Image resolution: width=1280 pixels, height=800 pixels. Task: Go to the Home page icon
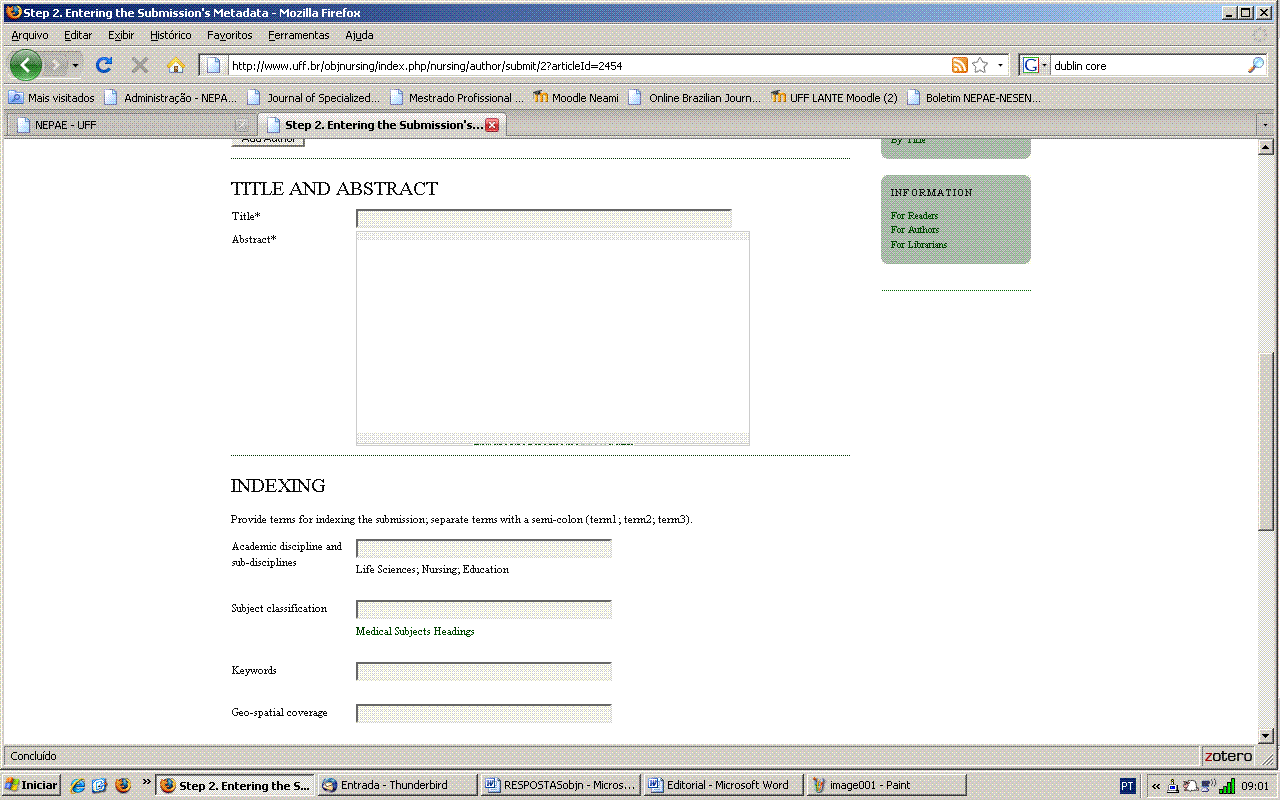pos(176,66)
